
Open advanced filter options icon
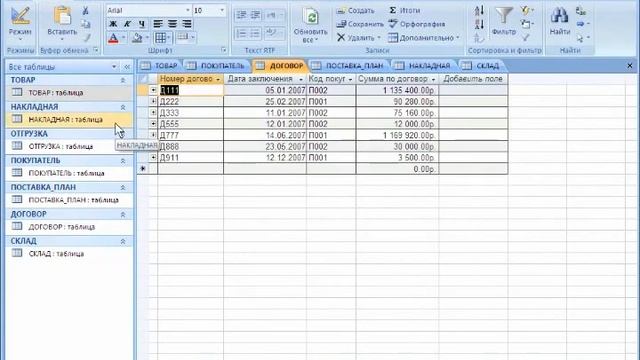click(x=526, y=24)
